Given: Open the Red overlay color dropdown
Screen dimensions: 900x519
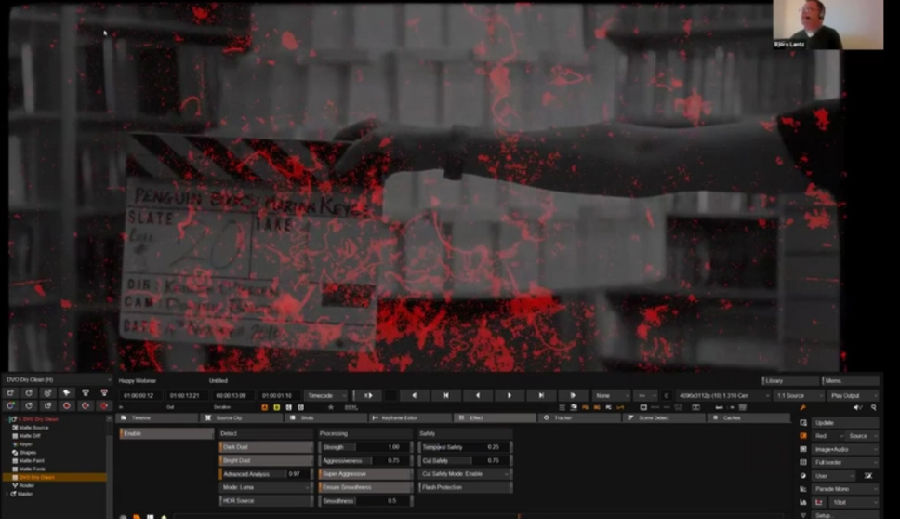Looking at the screenshot, I should click(x=828, y=436).
